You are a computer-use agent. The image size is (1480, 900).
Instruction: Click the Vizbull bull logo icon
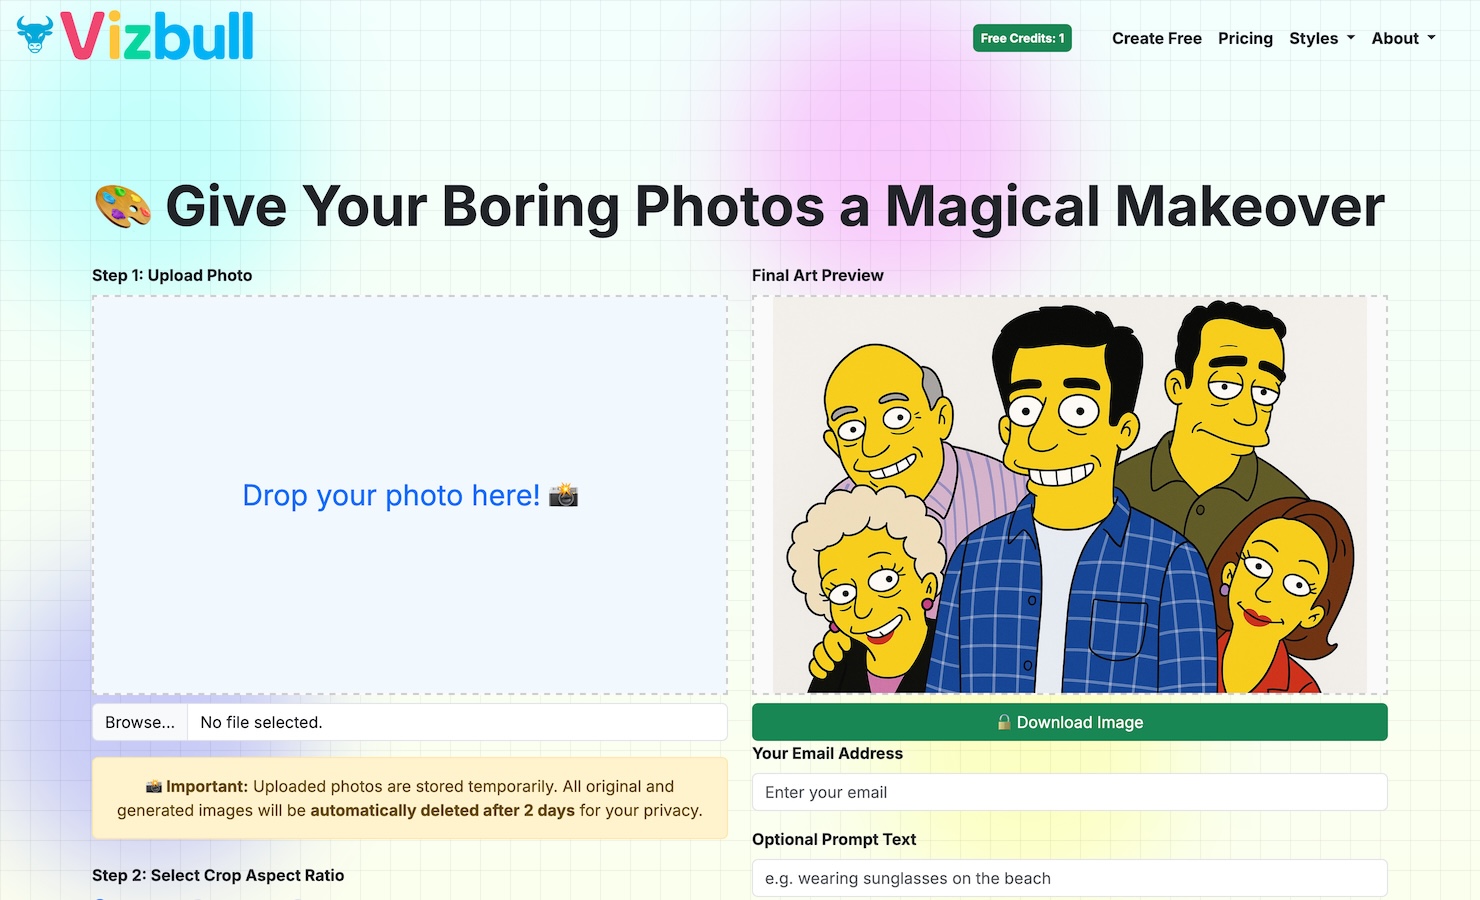click(x=35, y=35)
